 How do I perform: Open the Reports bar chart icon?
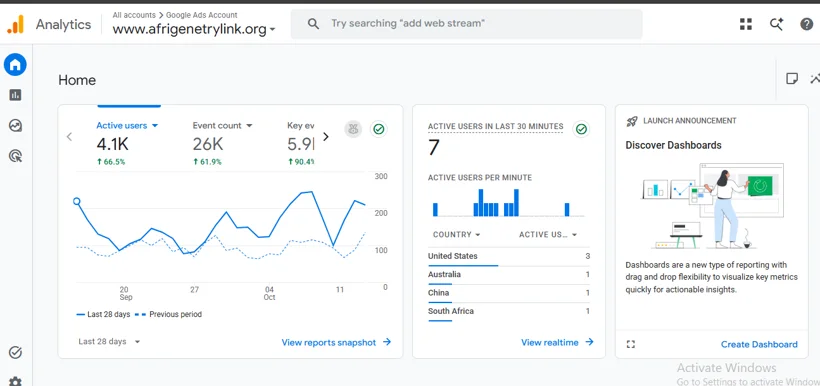tap(15, 95)
